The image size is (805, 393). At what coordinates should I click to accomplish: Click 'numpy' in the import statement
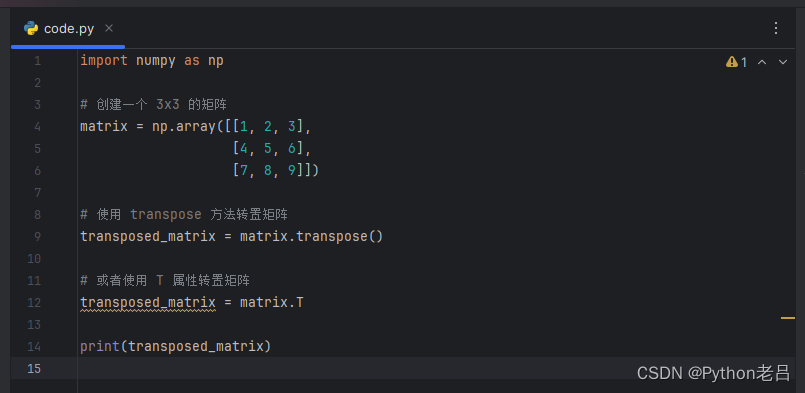pos(156,61)
